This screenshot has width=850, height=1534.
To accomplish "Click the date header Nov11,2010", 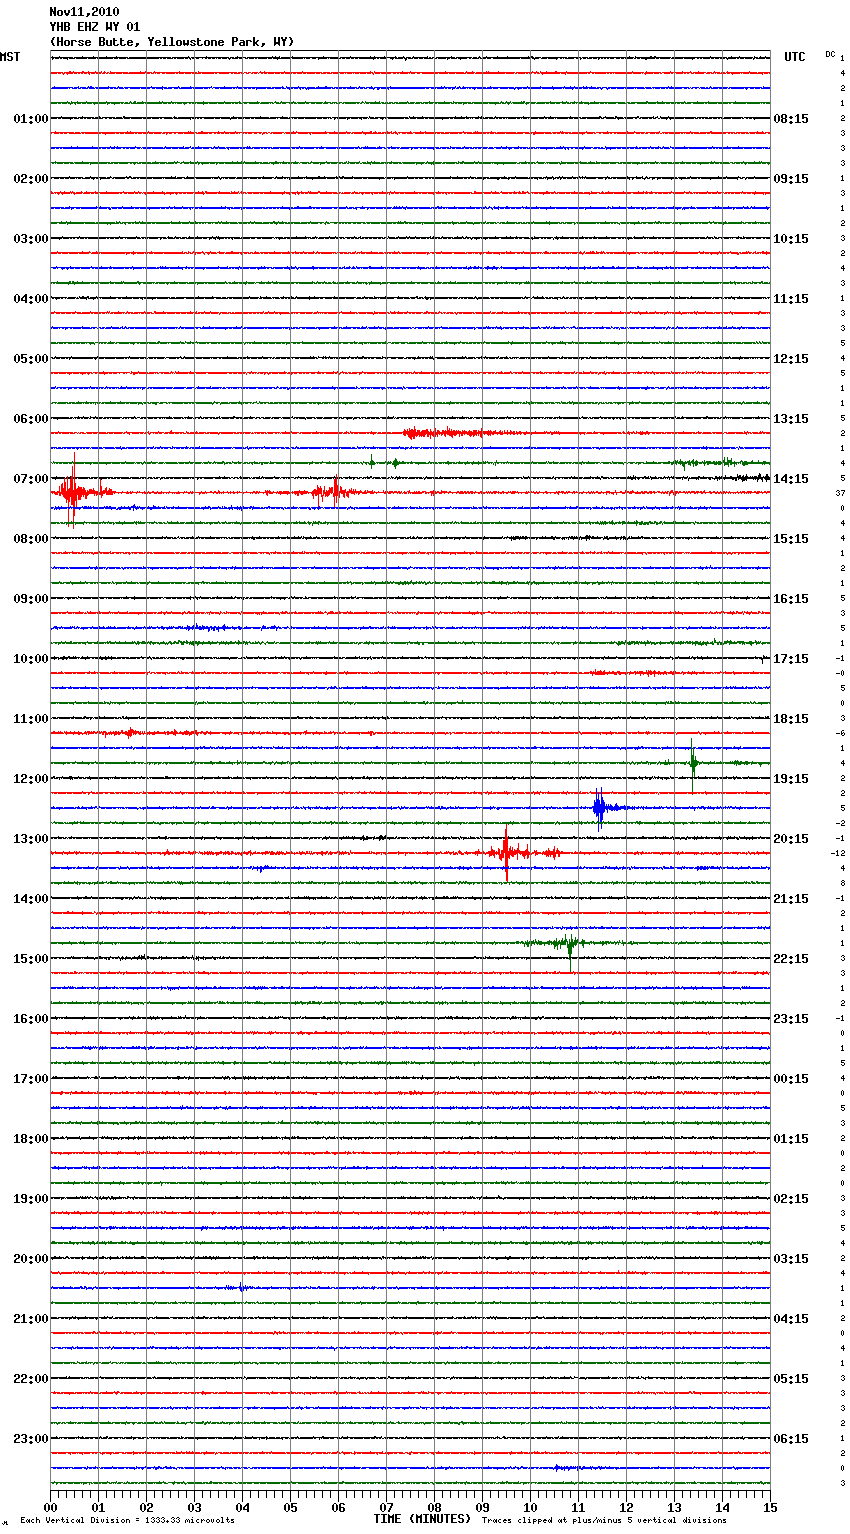I will 84,12.
